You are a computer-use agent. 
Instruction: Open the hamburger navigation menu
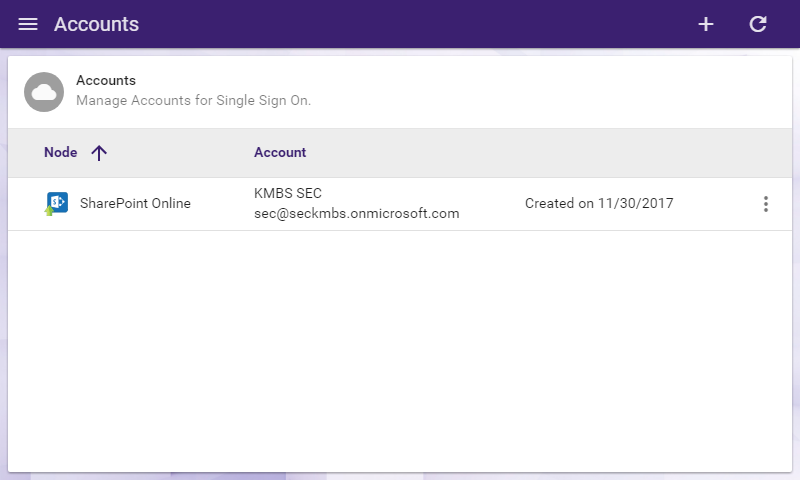(28, 24)
